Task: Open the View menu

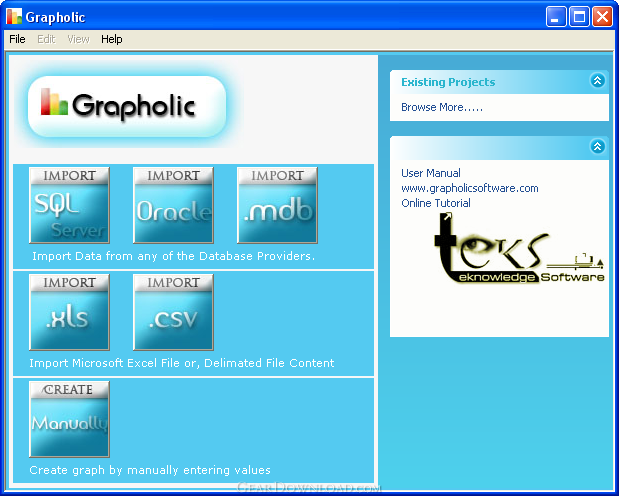Action: [78, 39]
